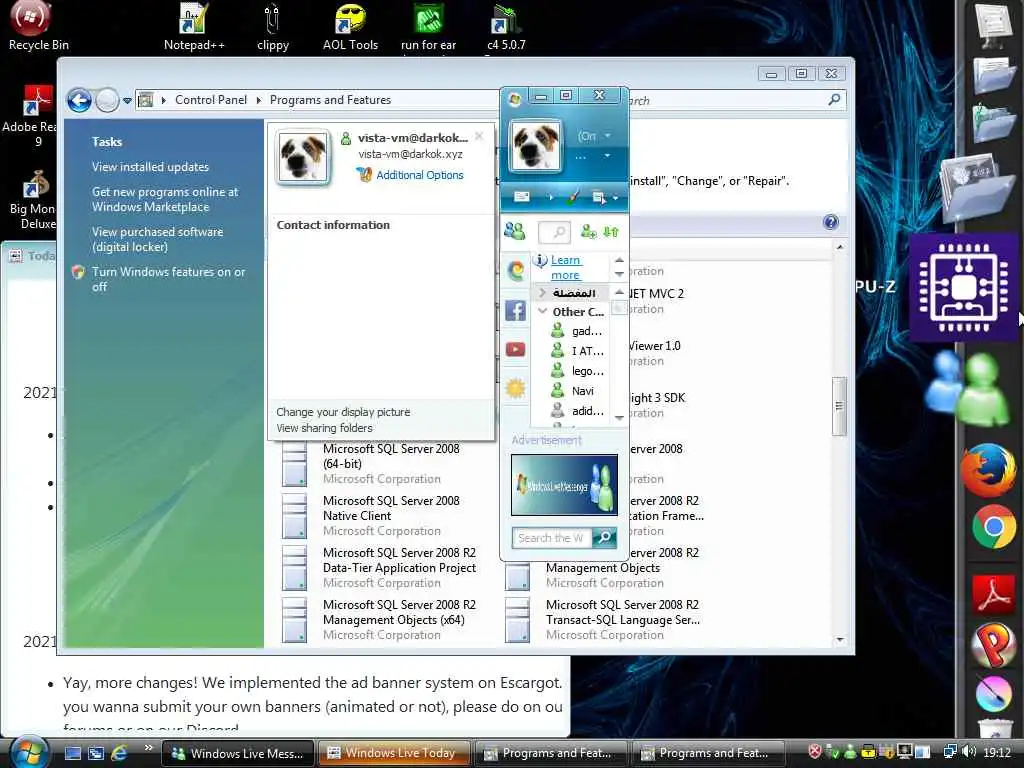
Task: Open the weather sun tab in Messenger sidebar
Action: coord(515,389)
